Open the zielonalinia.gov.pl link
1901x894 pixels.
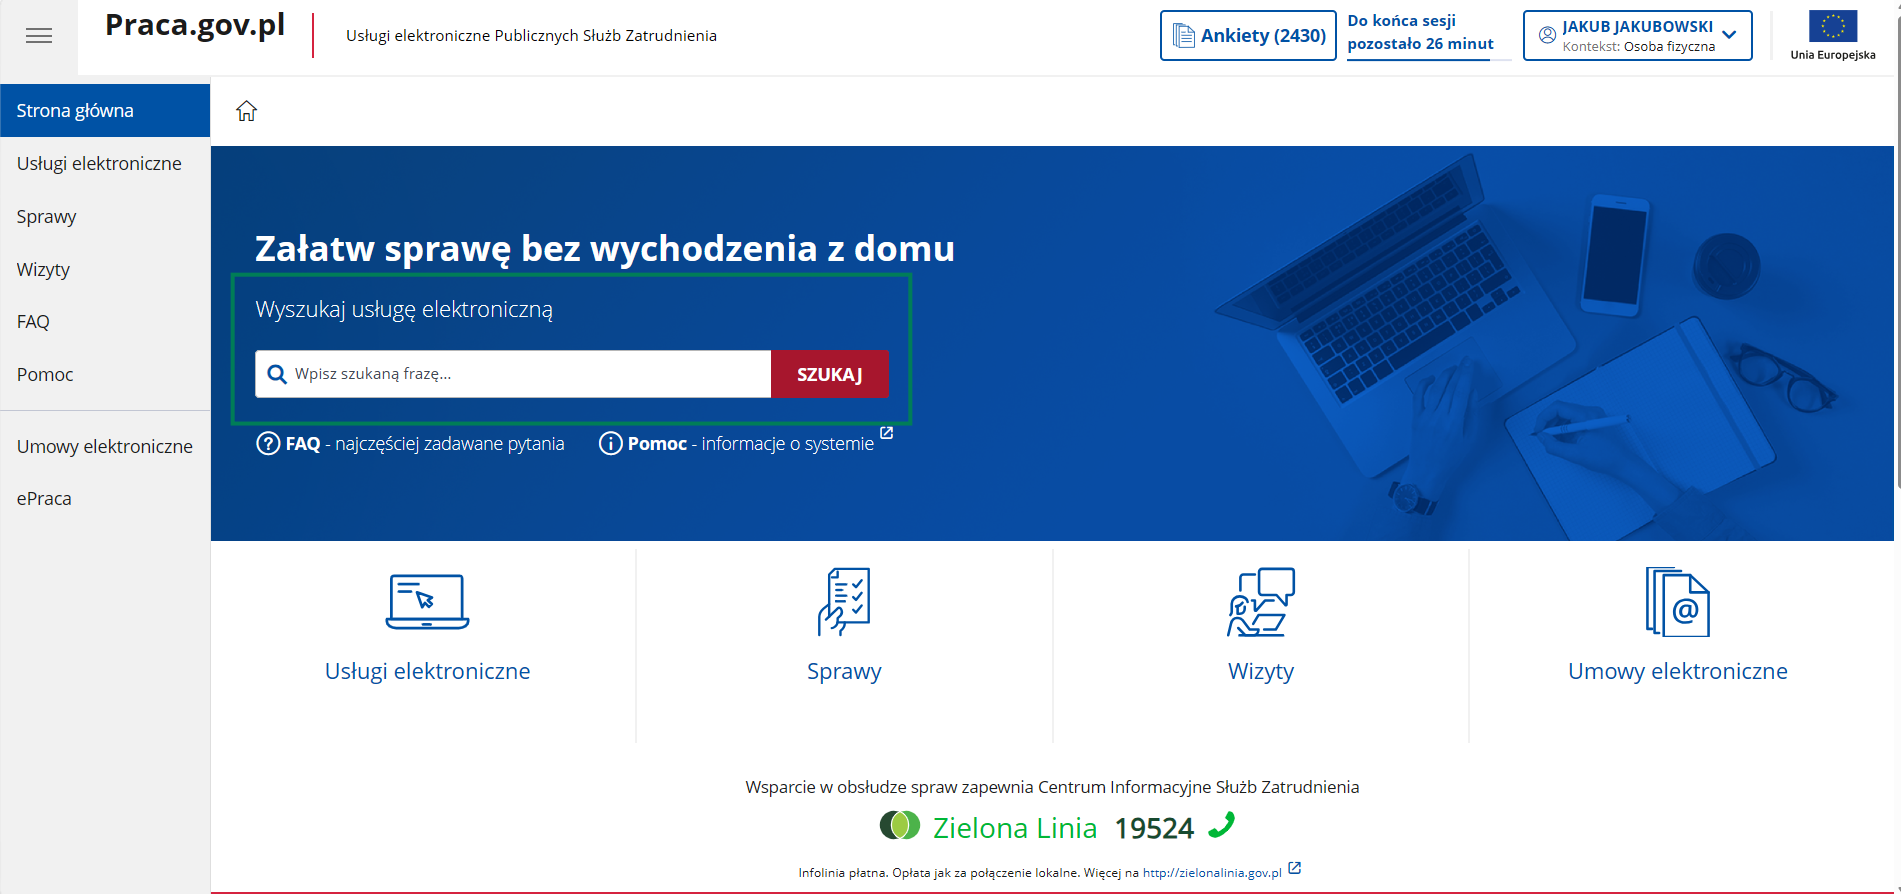point(1212,873)
